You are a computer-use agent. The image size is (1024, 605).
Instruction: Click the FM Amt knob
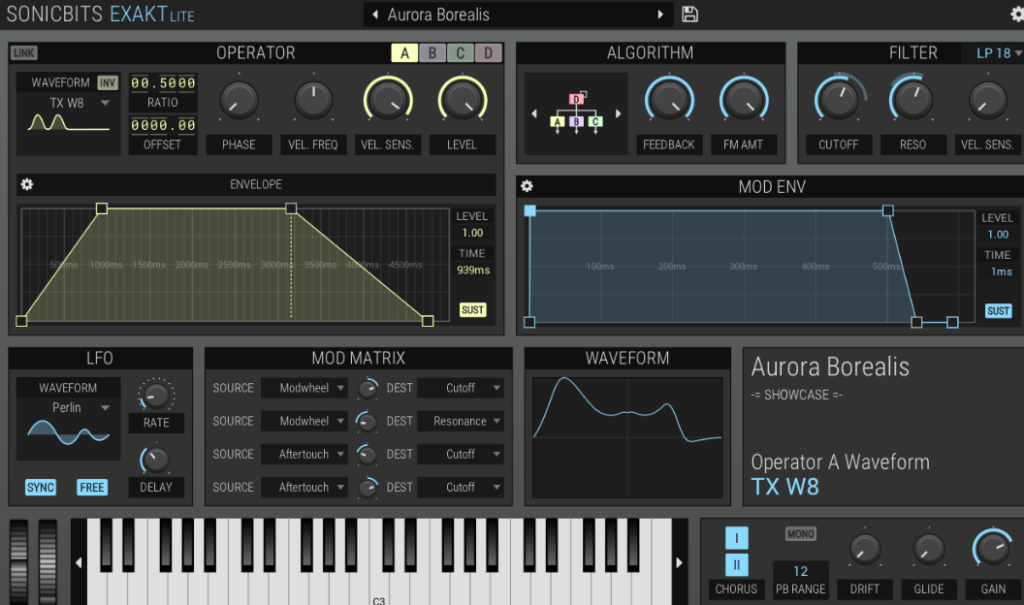coord(744,100)
